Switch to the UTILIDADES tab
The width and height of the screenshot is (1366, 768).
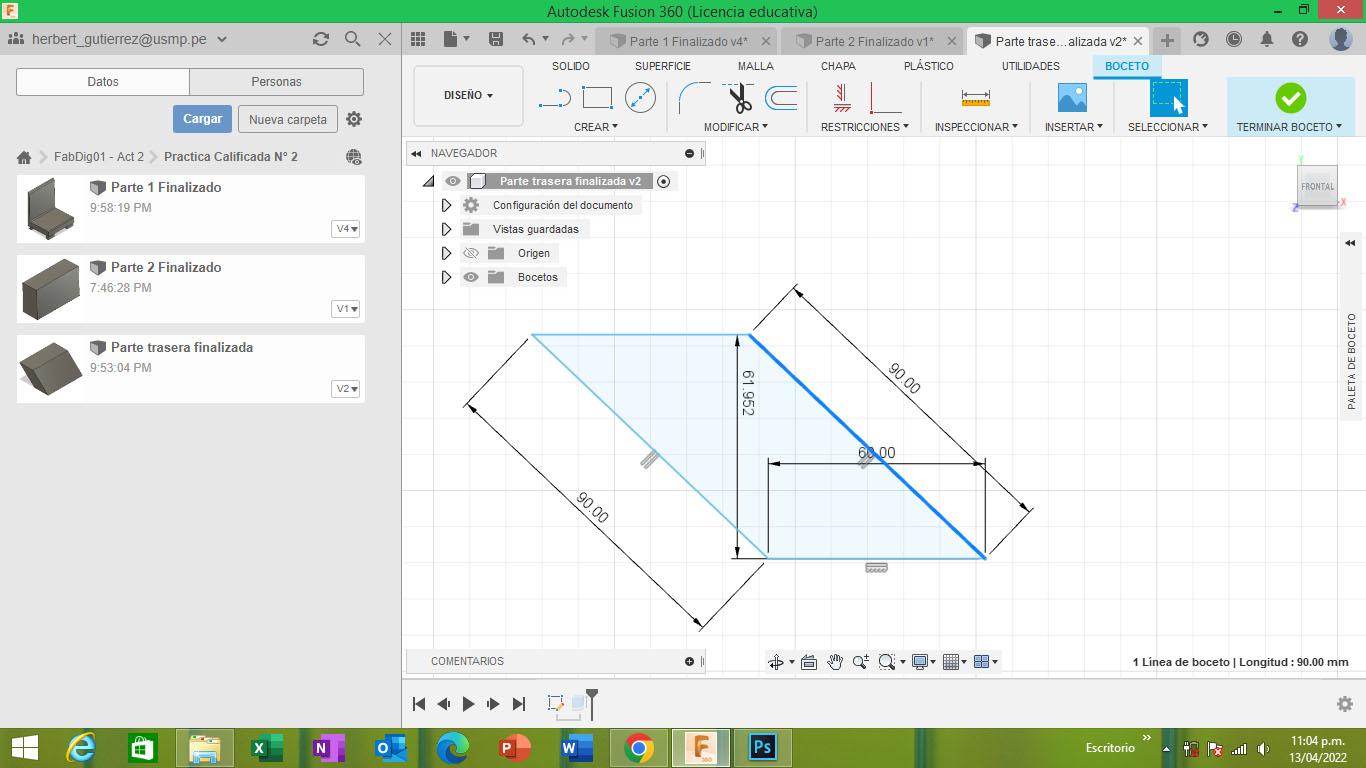point(1031,66)
